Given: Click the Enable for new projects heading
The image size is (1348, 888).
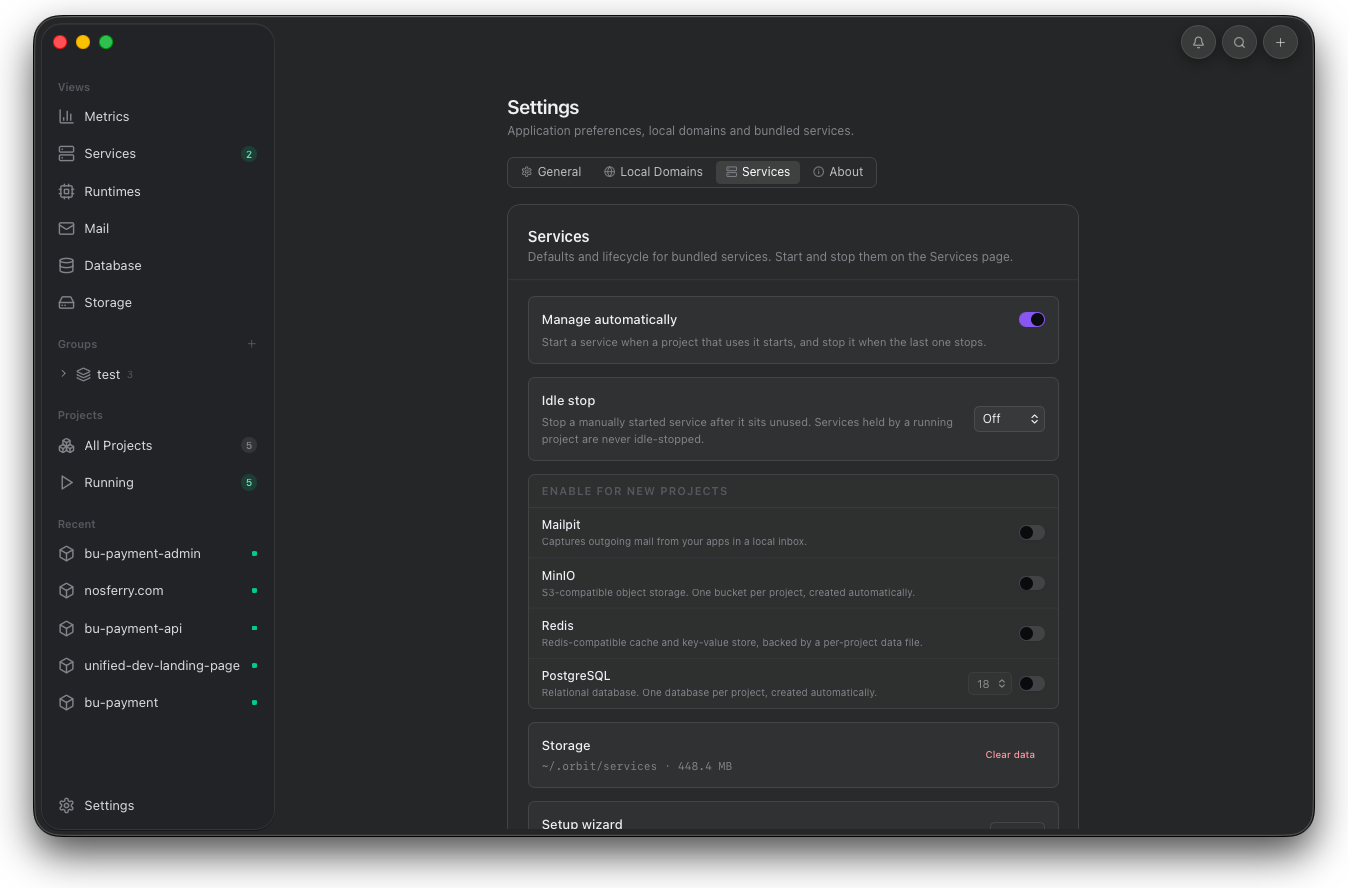Looking at the screenshot, I should click(634, 491).
